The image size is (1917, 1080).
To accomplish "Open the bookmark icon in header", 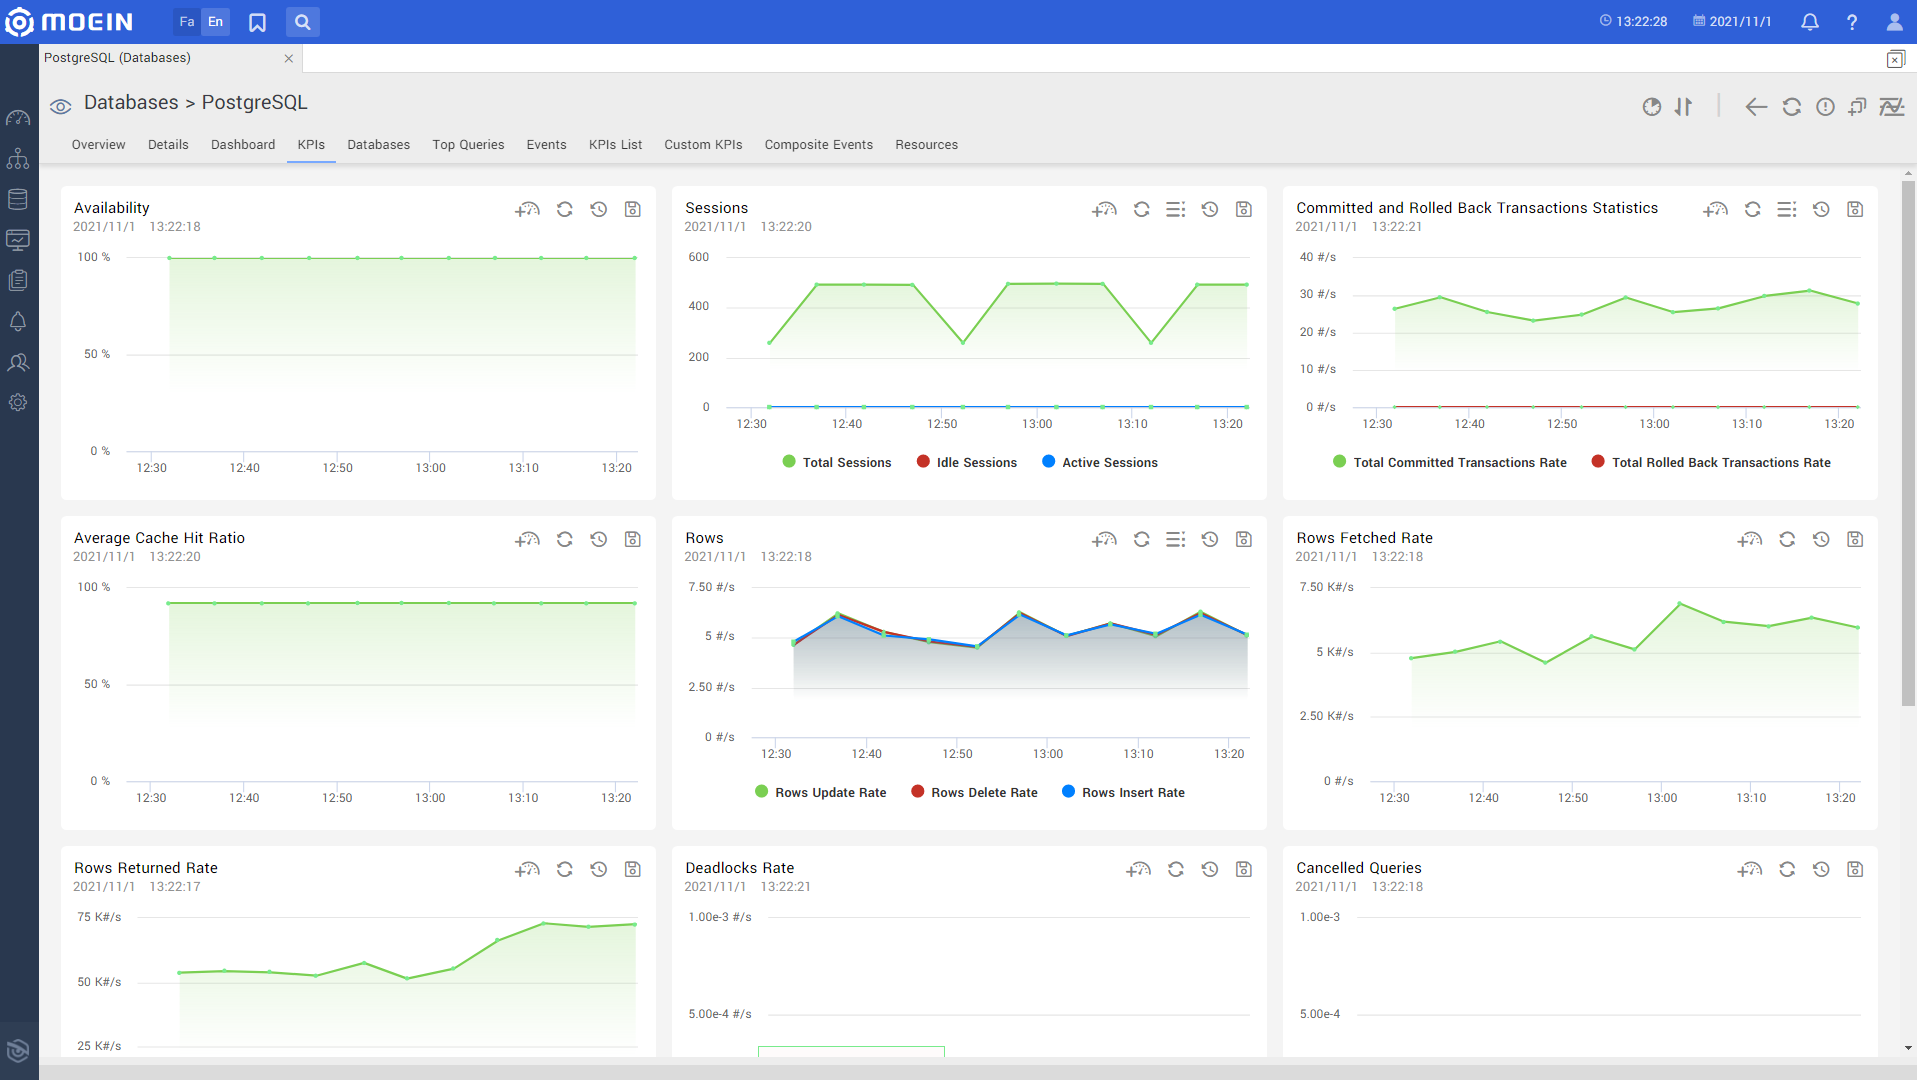I will coord(257,22).
